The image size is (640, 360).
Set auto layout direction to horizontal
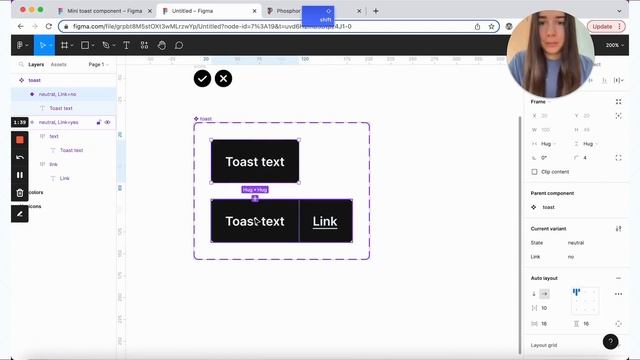point(544,294)
